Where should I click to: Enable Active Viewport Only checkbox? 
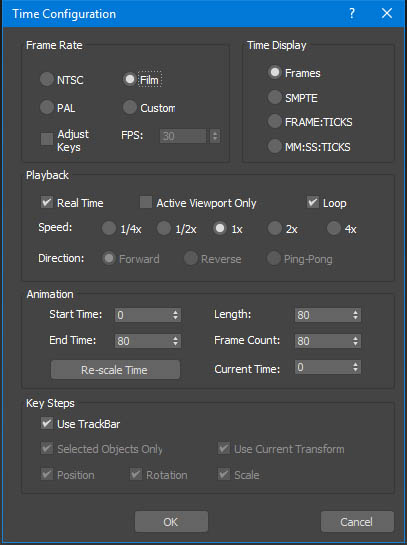(146, 202)
